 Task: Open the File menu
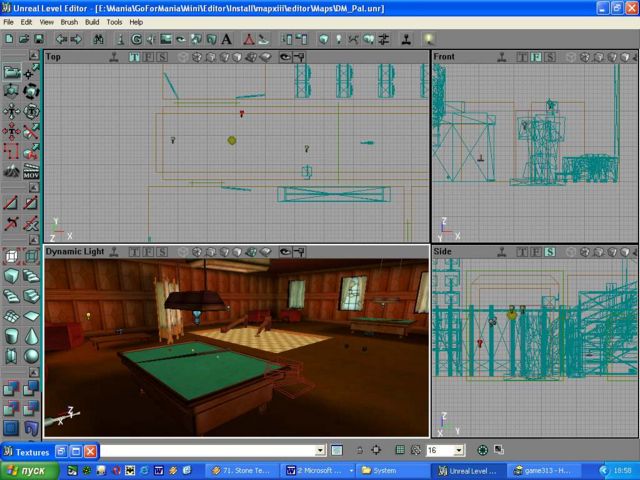8,22
